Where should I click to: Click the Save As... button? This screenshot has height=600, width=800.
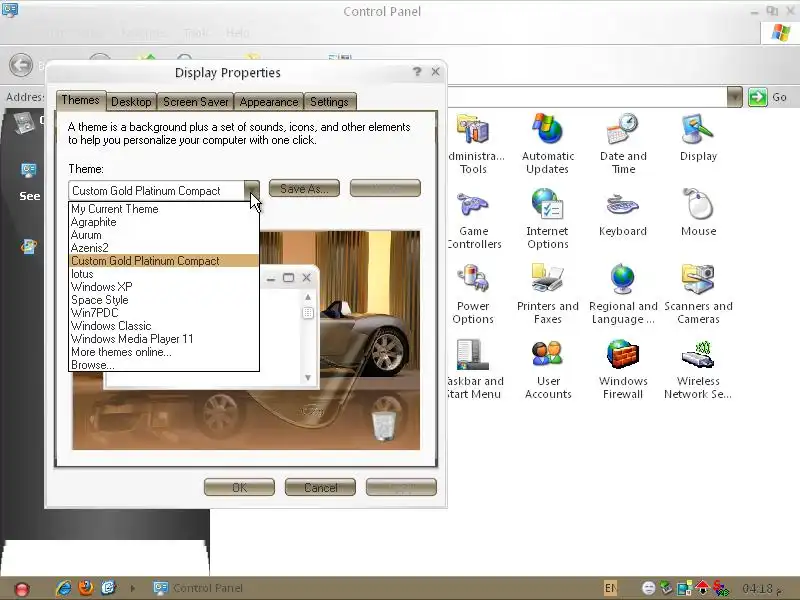304,188
